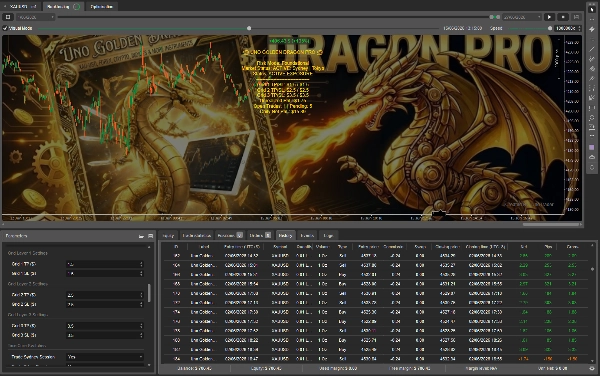Select the line drawing tool in right toolbar
Screen dimensions: 600x376
point(592,49)
